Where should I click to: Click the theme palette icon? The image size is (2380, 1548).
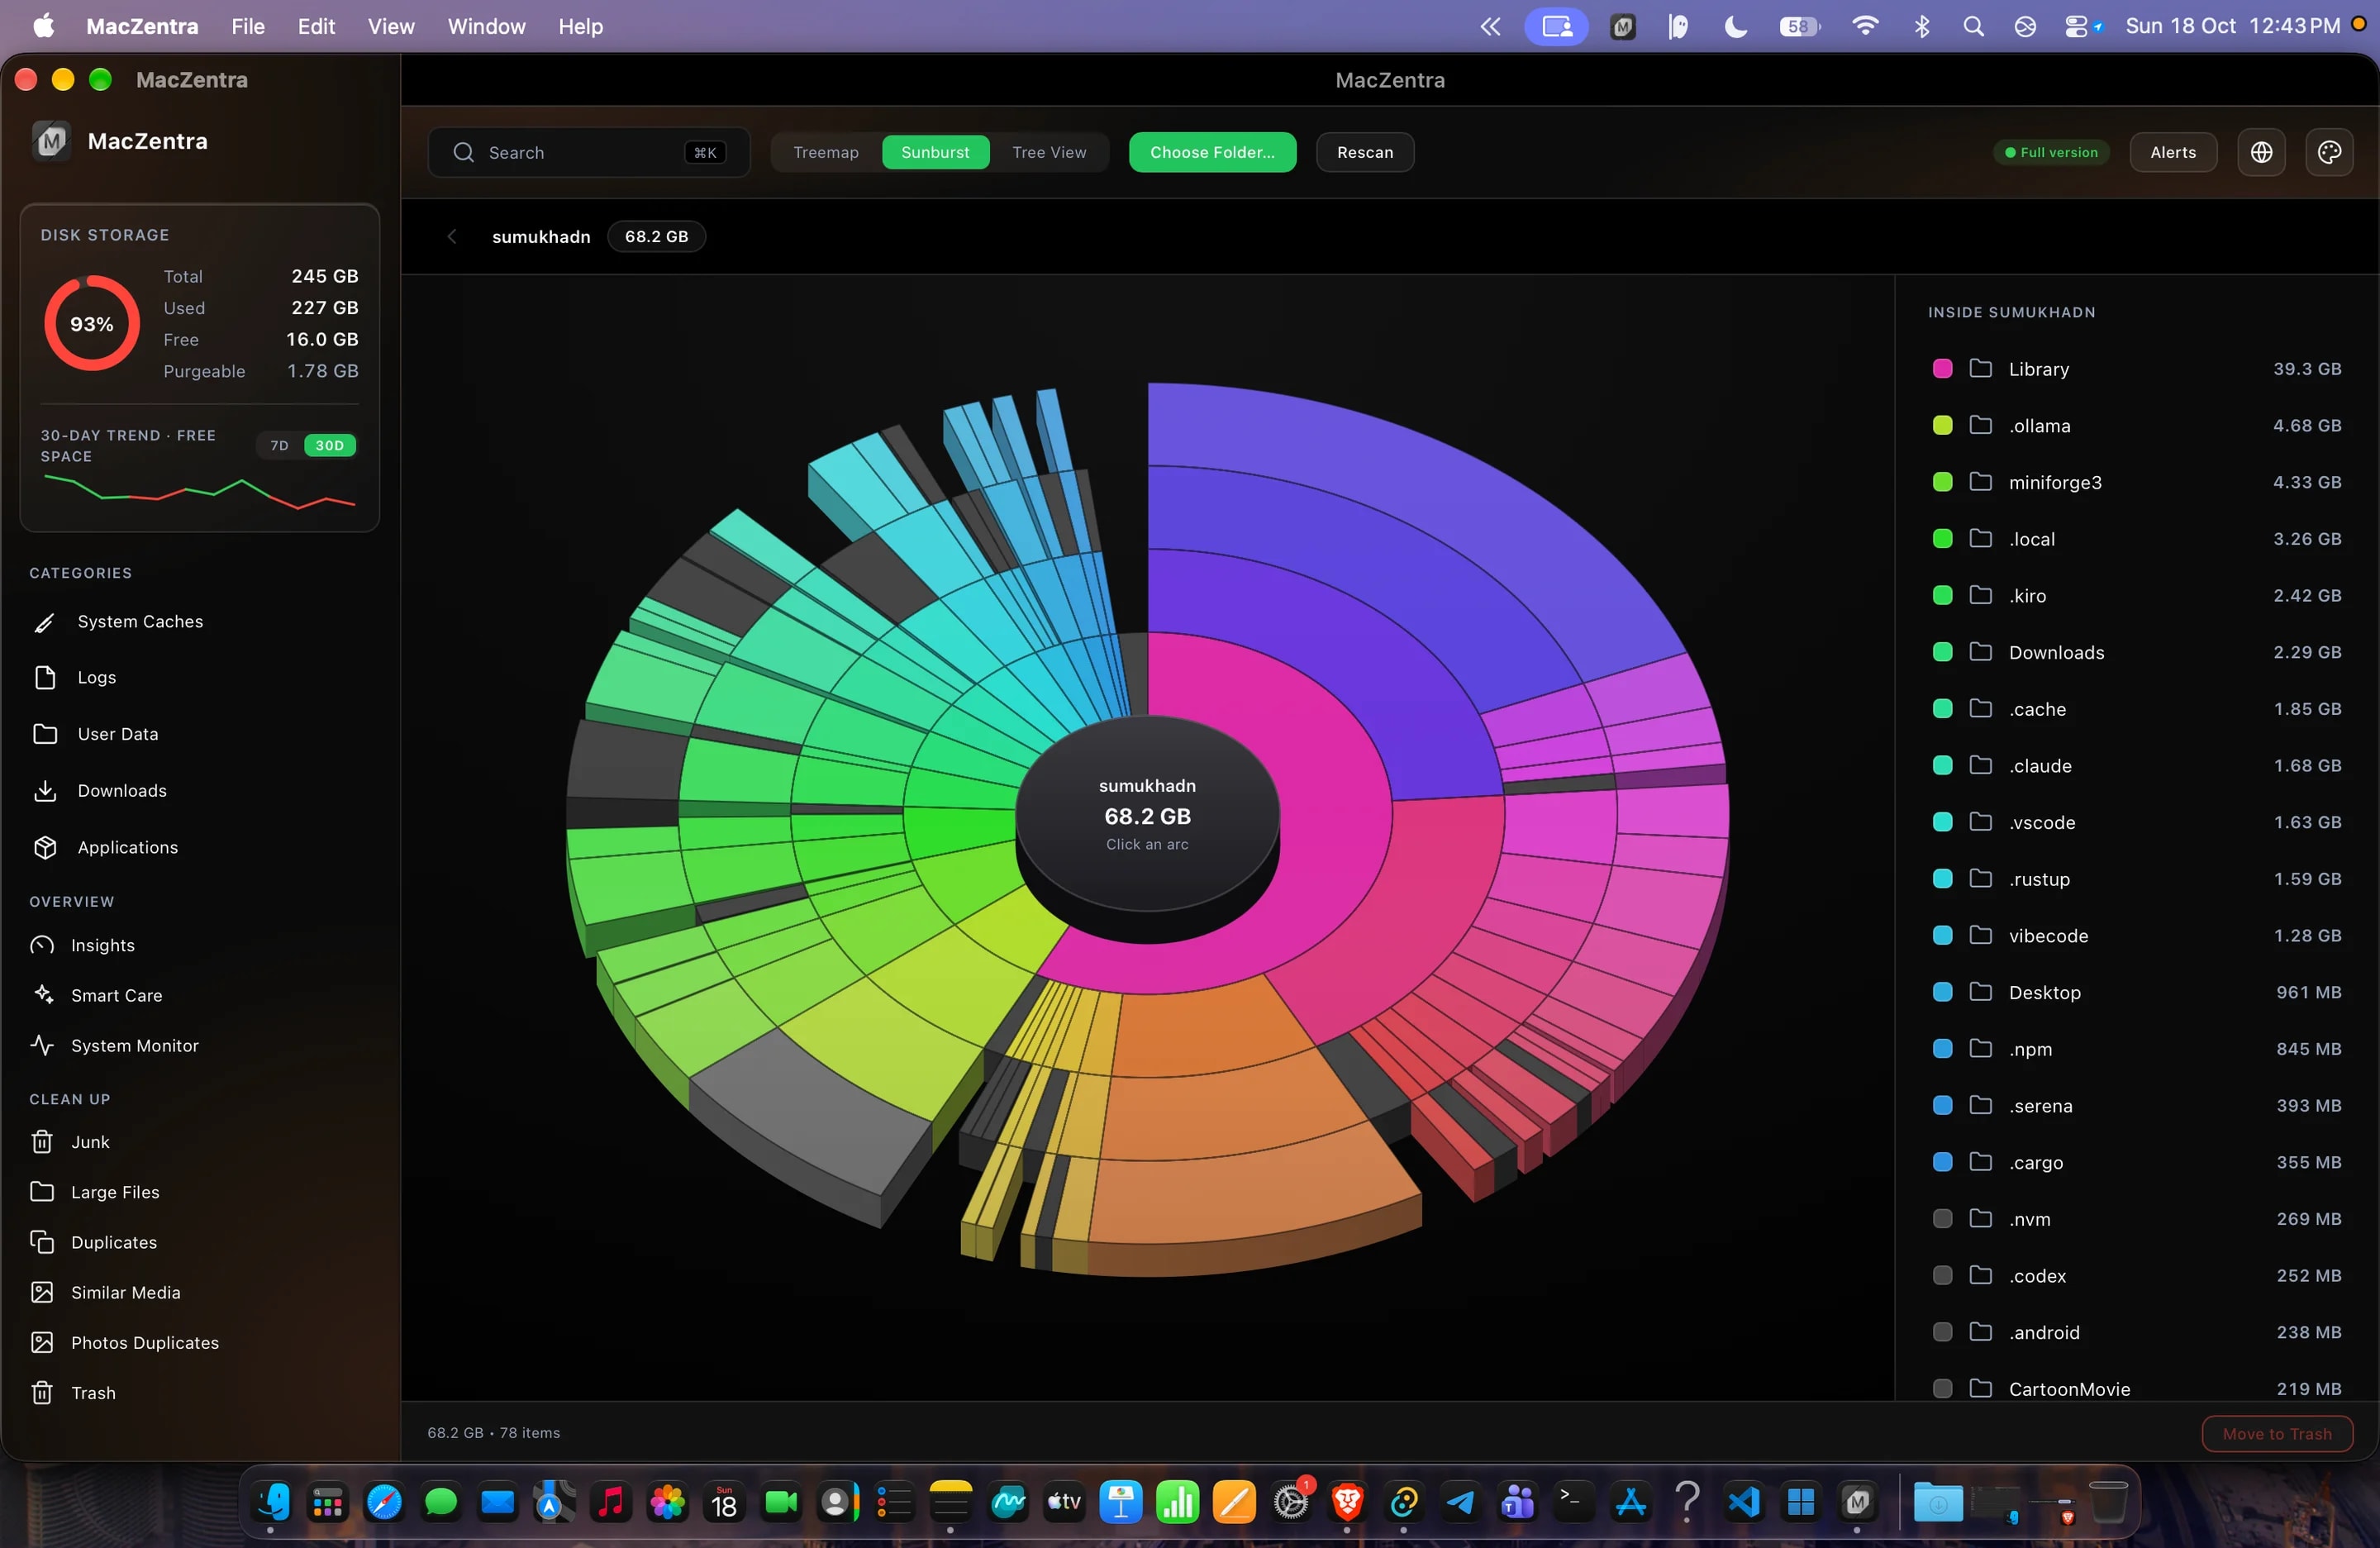click(2329, 152)
